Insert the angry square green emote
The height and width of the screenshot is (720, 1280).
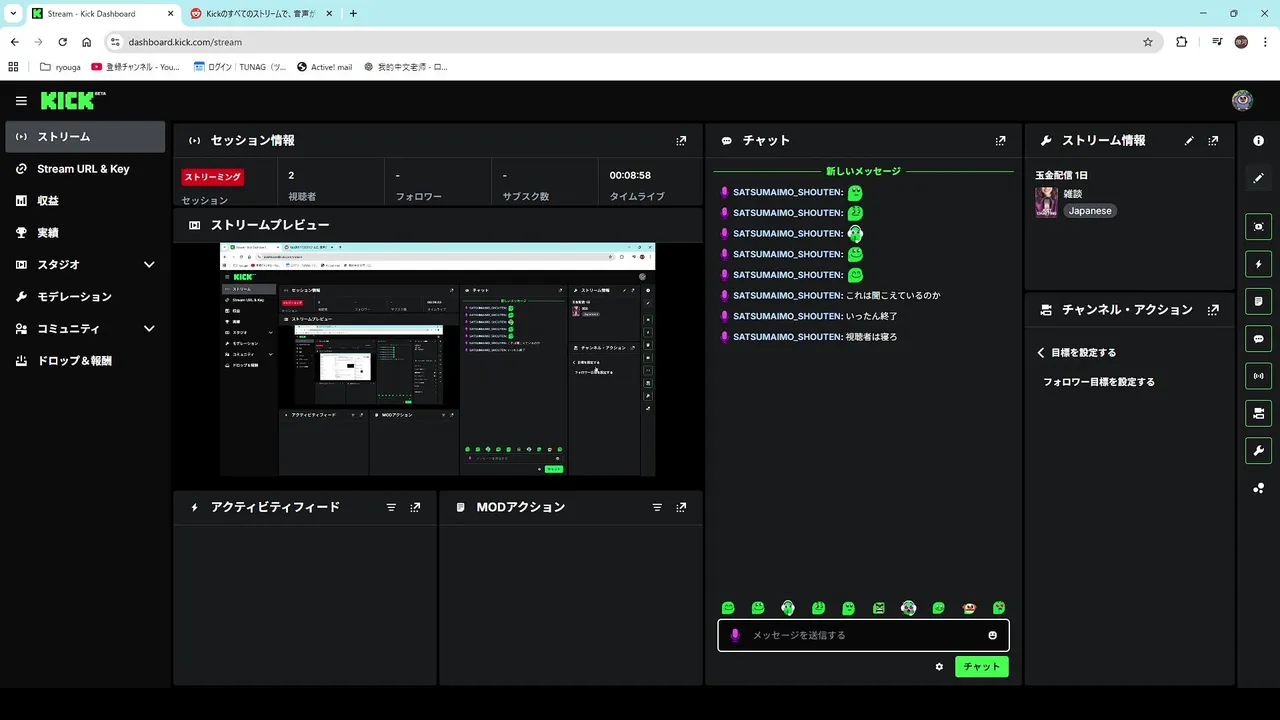[x=878, y=608]
